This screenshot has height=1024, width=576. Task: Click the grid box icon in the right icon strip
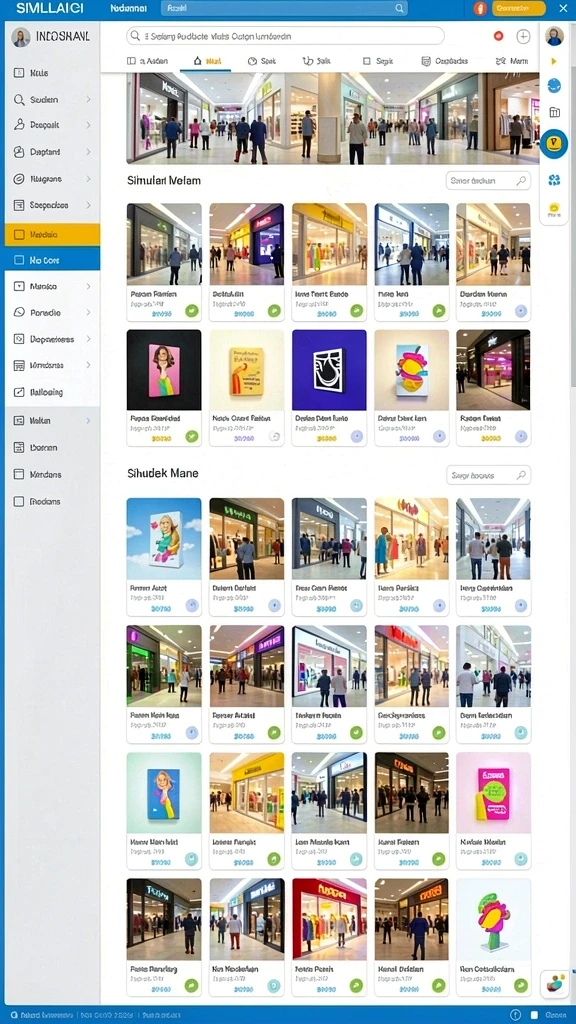554,112
